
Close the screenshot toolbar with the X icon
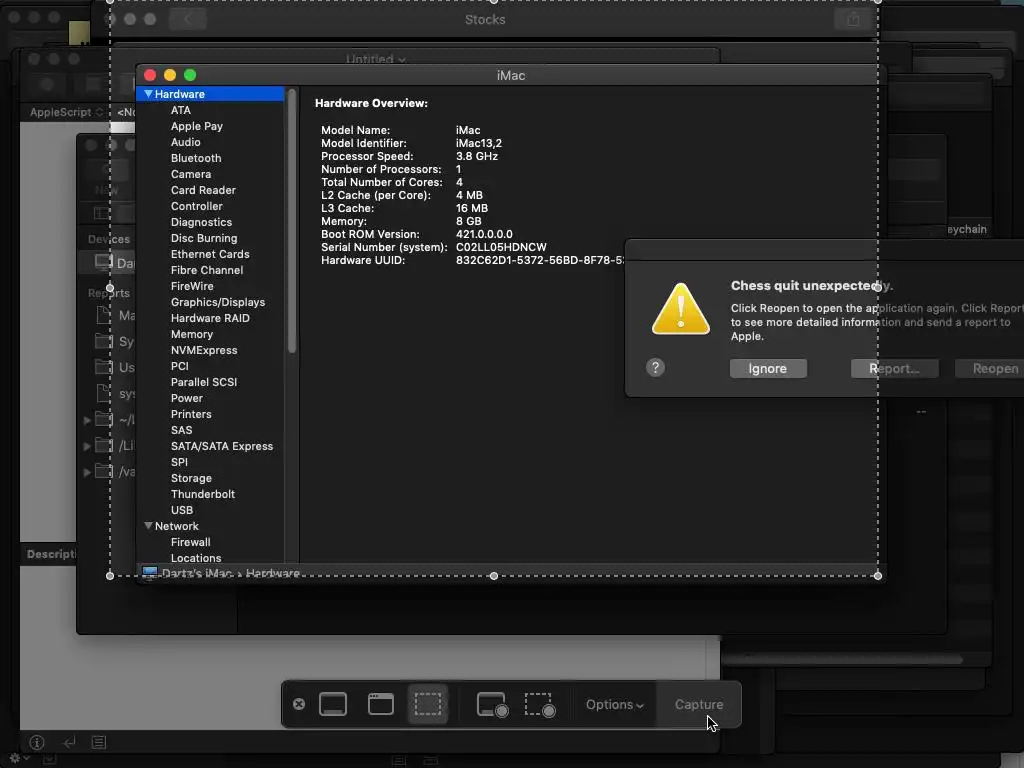coord(299,704)
